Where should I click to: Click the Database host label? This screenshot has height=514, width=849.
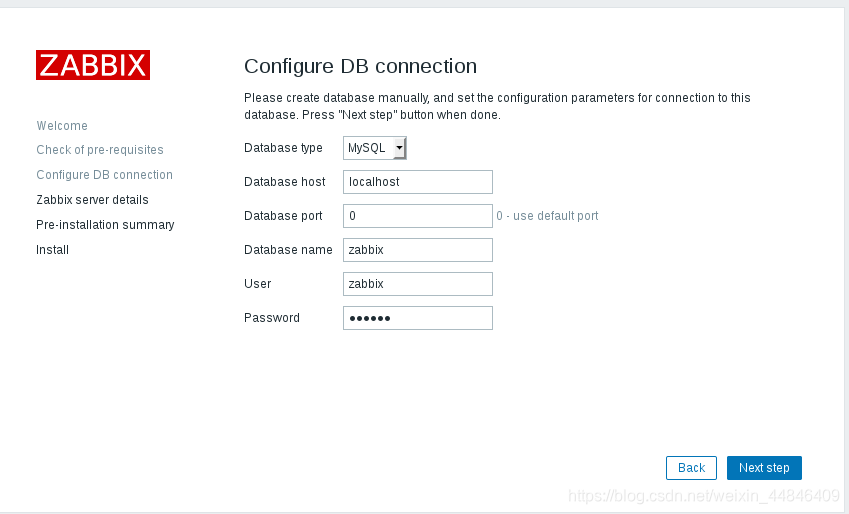coord(285,182)
